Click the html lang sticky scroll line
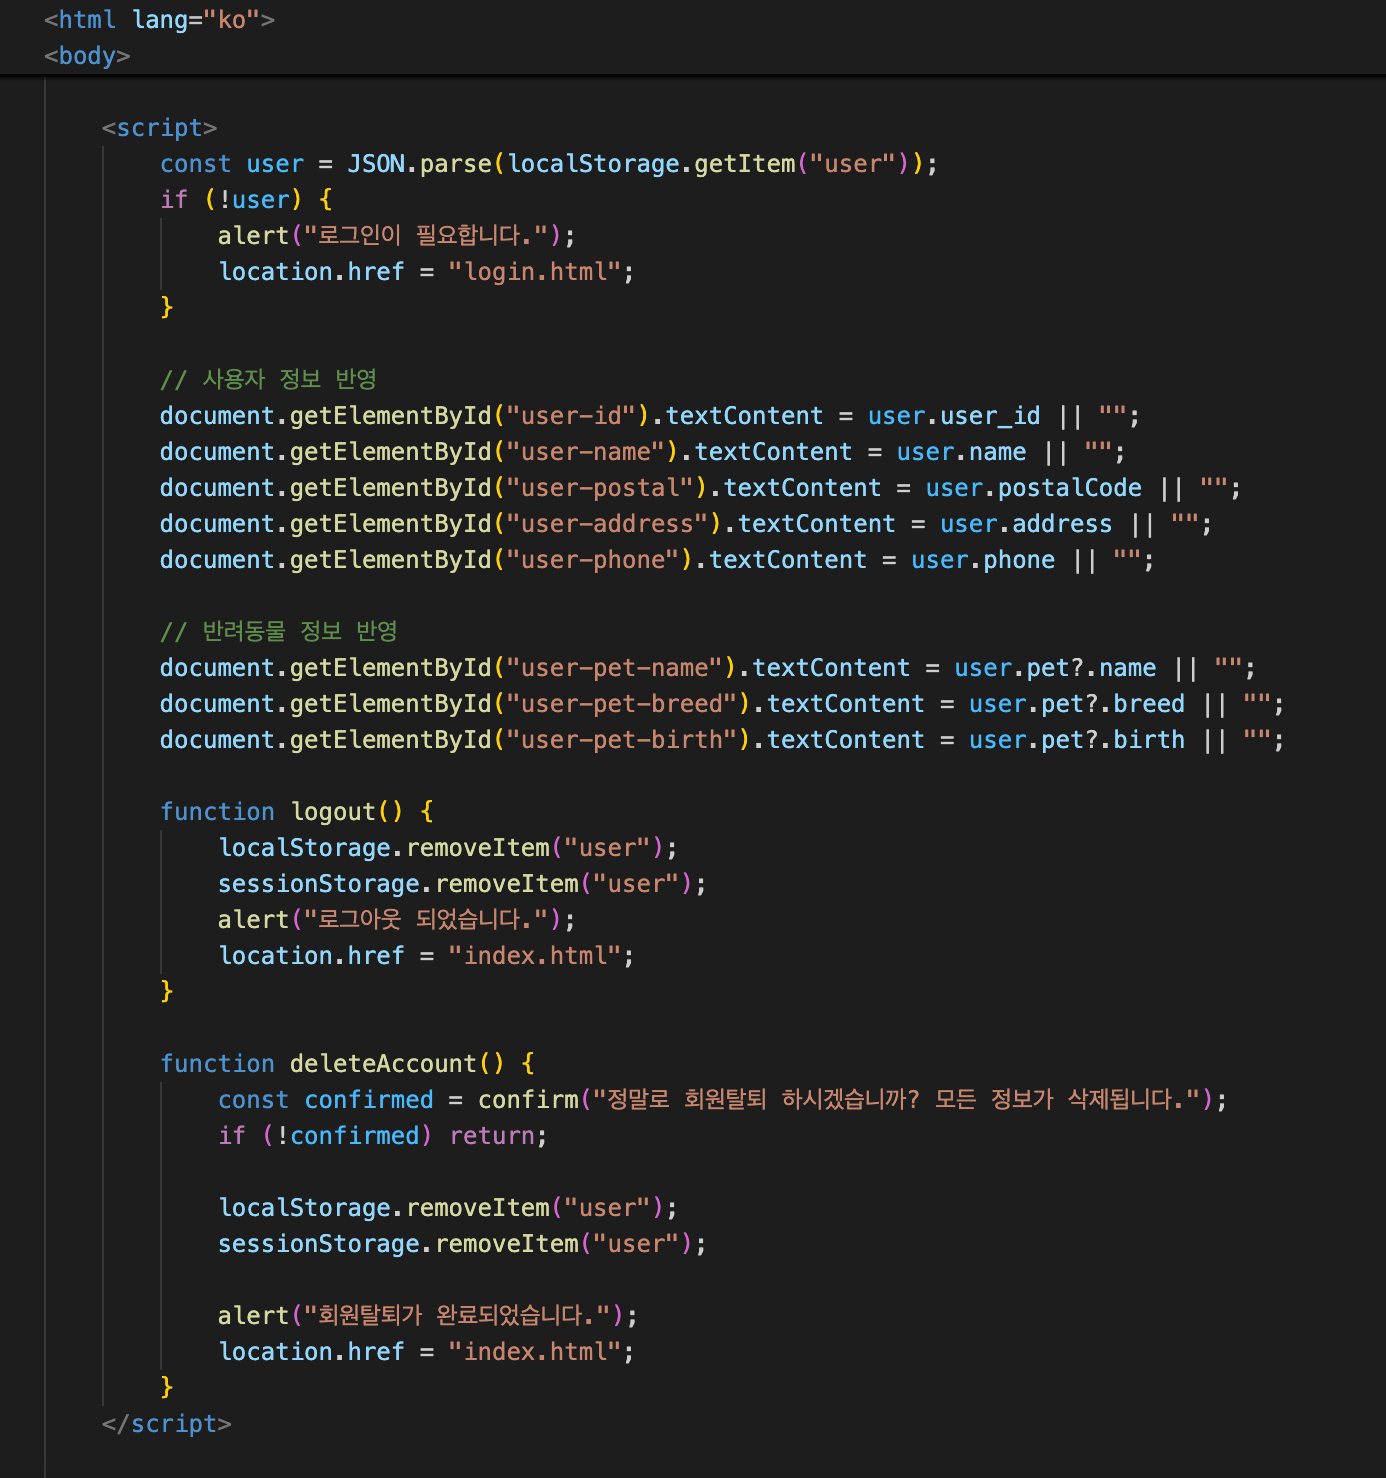Image resolution: width=1386 pixels, height=1478 pixels. point(159,20)
